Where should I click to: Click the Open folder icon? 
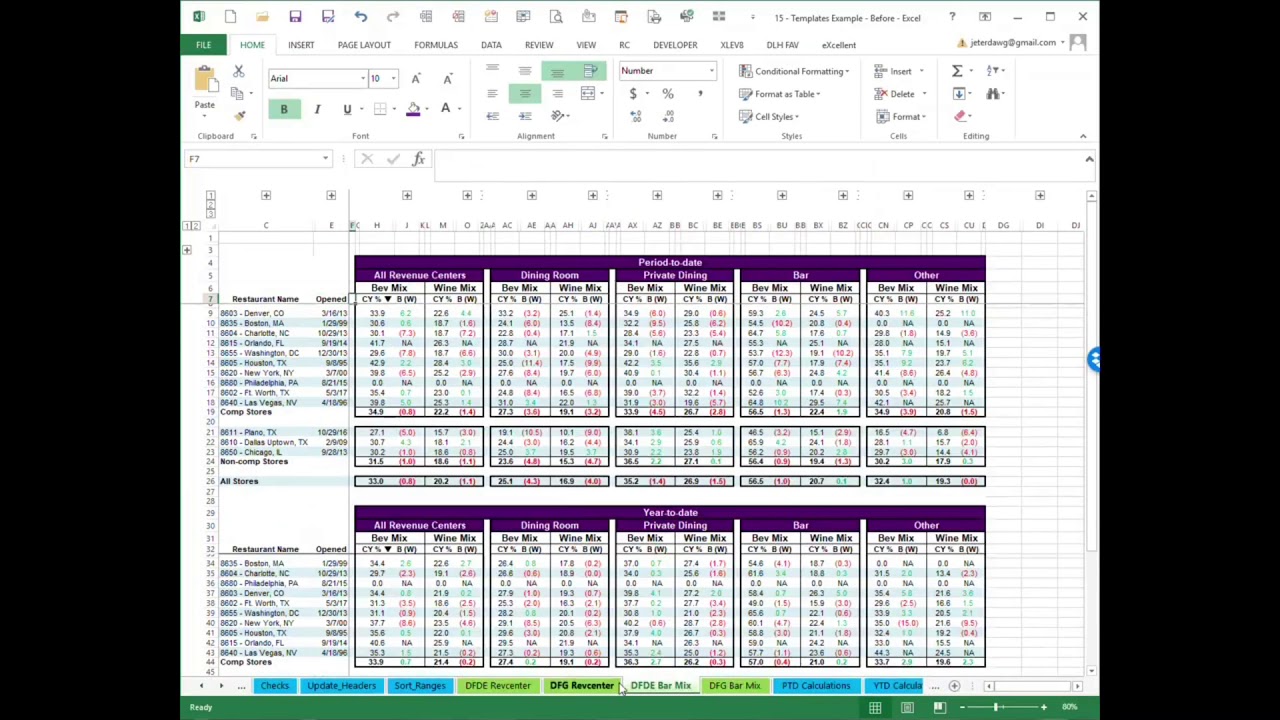pos(262,17)
